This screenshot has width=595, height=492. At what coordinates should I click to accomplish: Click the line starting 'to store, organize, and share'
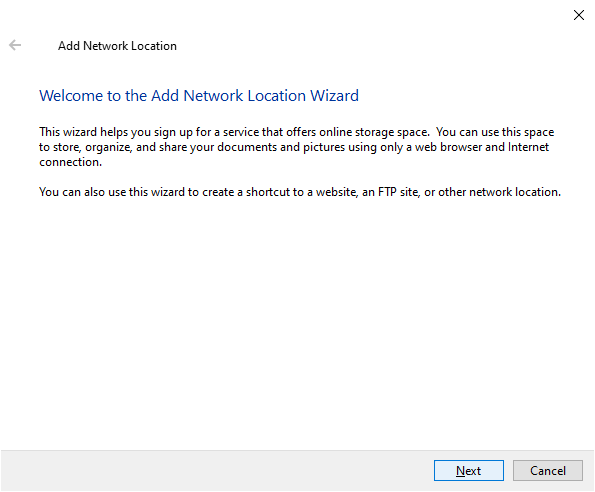294,147
